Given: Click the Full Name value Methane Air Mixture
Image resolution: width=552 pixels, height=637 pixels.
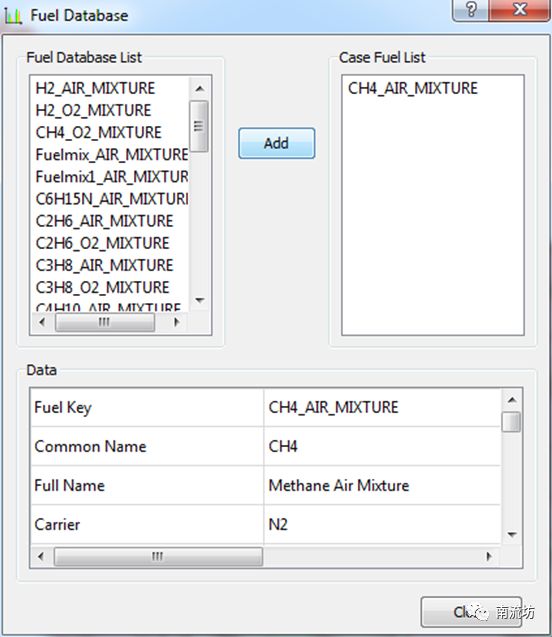Looking at the screenshot, I should coord(339,485).
